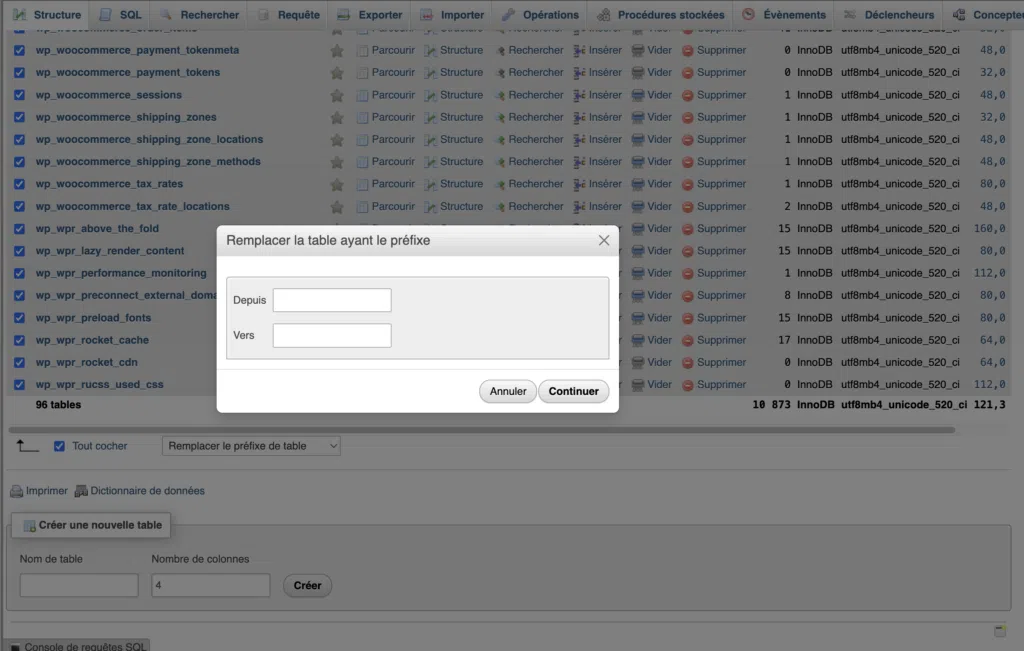Click the select-all arrow icon beside Tout cocher
This screenshot has height=651, width=1024.
(x=27, y=446)
